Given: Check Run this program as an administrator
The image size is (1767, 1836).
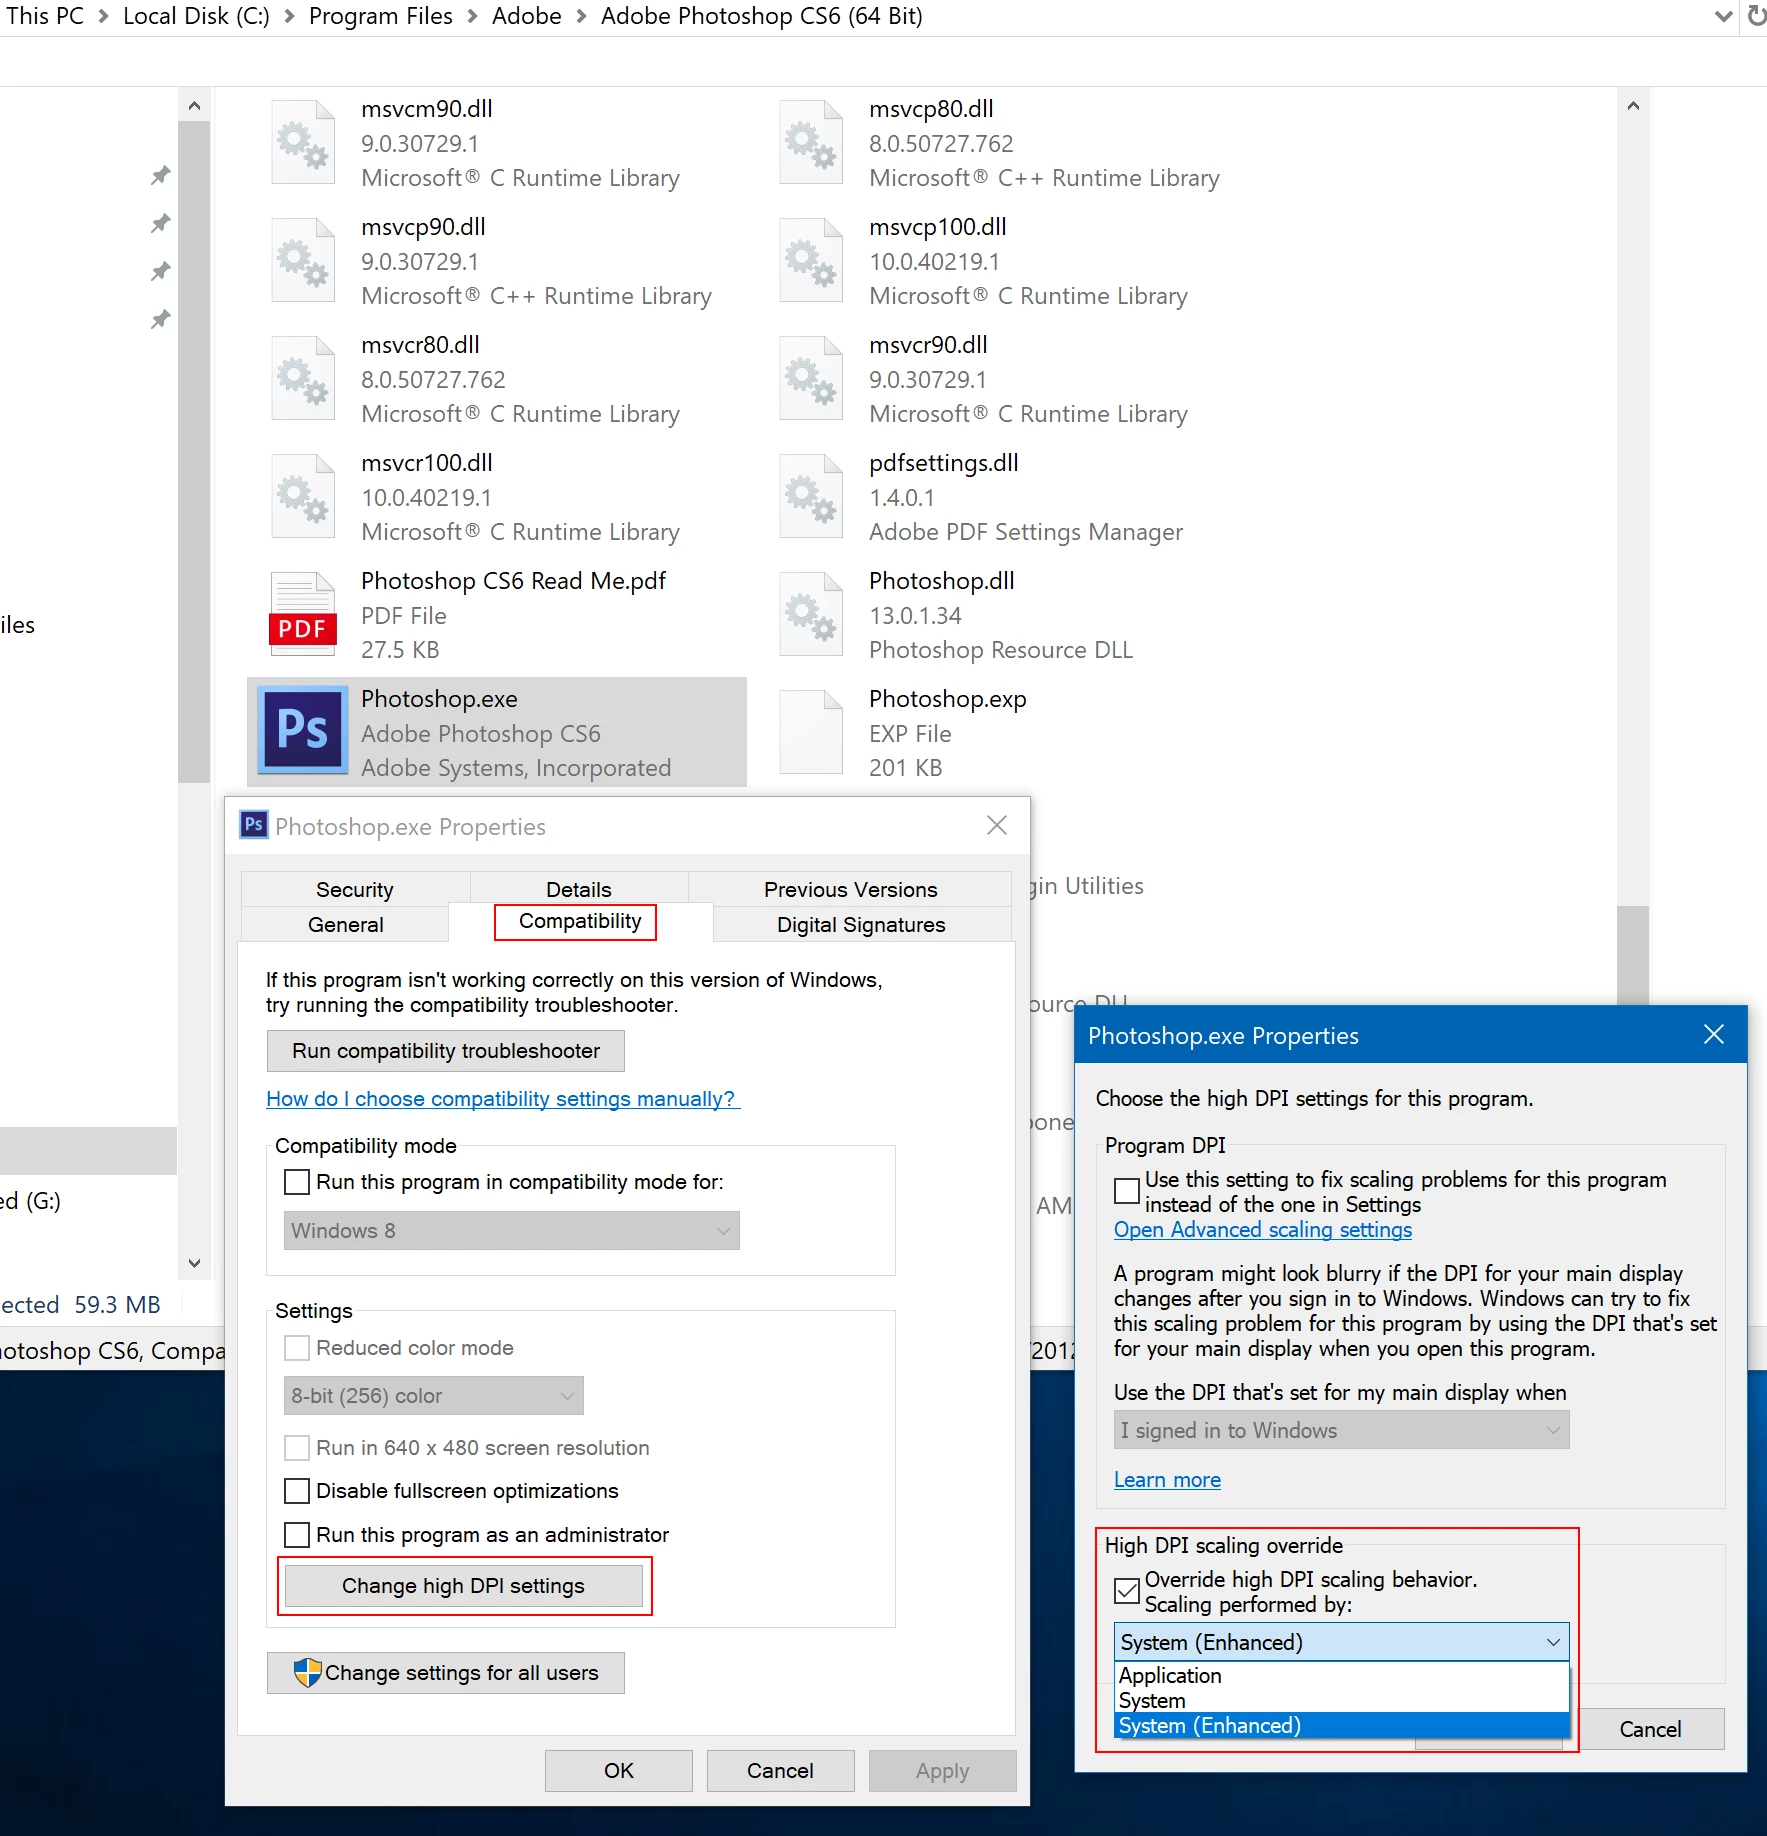Looking at the screenshot, I should 297,1535.
